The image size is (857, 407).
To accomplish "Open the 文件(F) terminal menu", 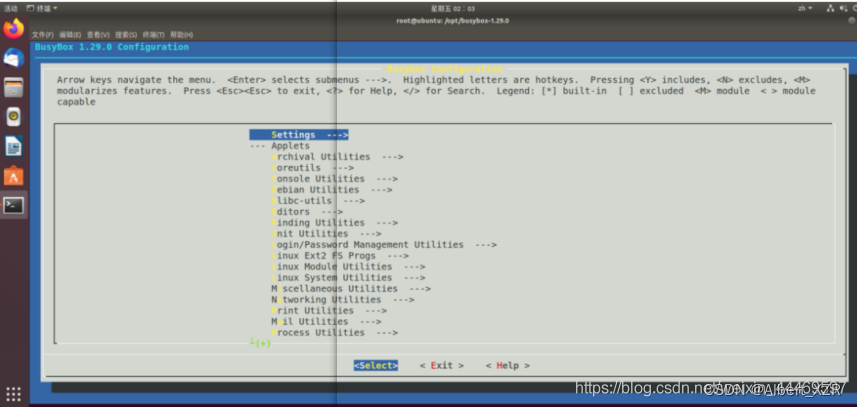I will pyautogui.click(x=43, y=34).
